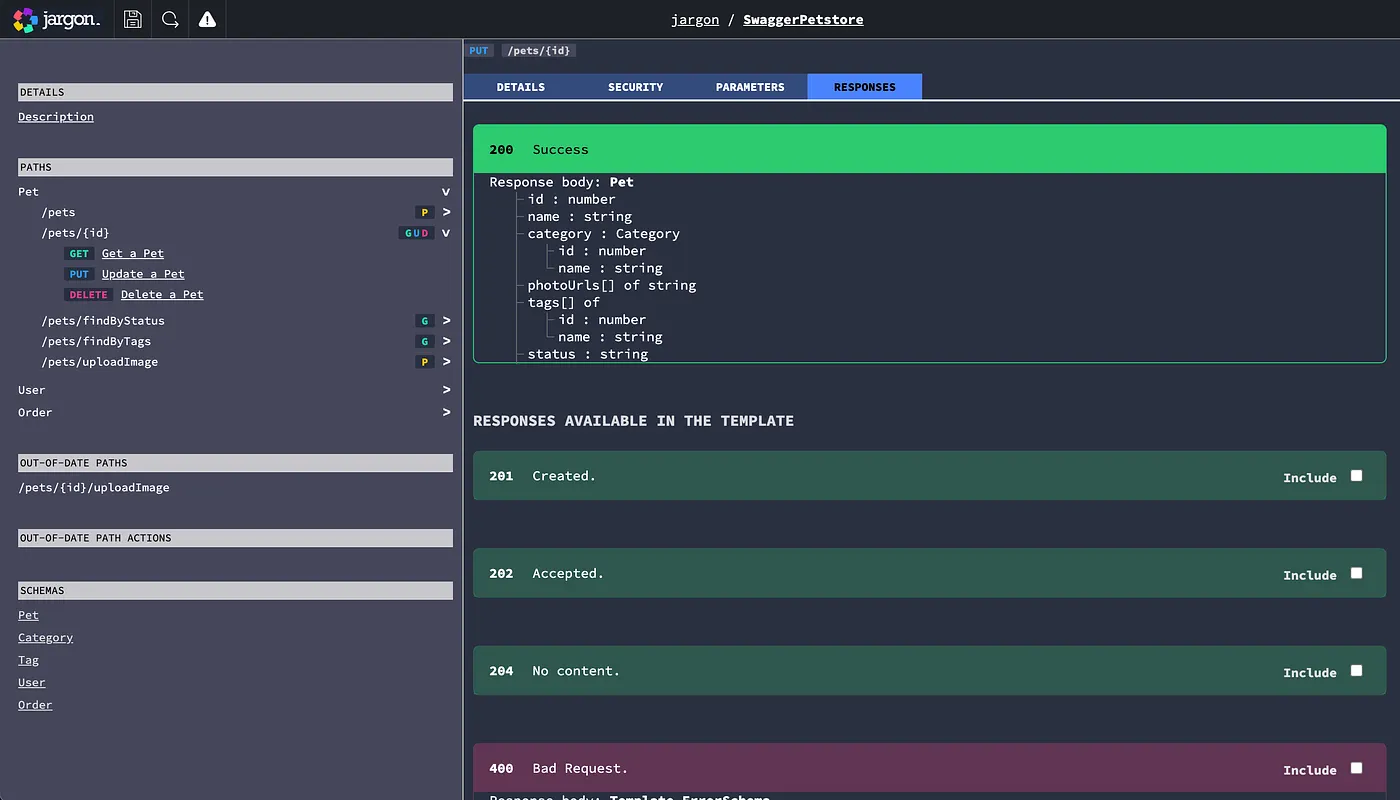Click the P method badge next to /pets
The width and height of the screenshot is (1400, 800).
click(424, 212)
